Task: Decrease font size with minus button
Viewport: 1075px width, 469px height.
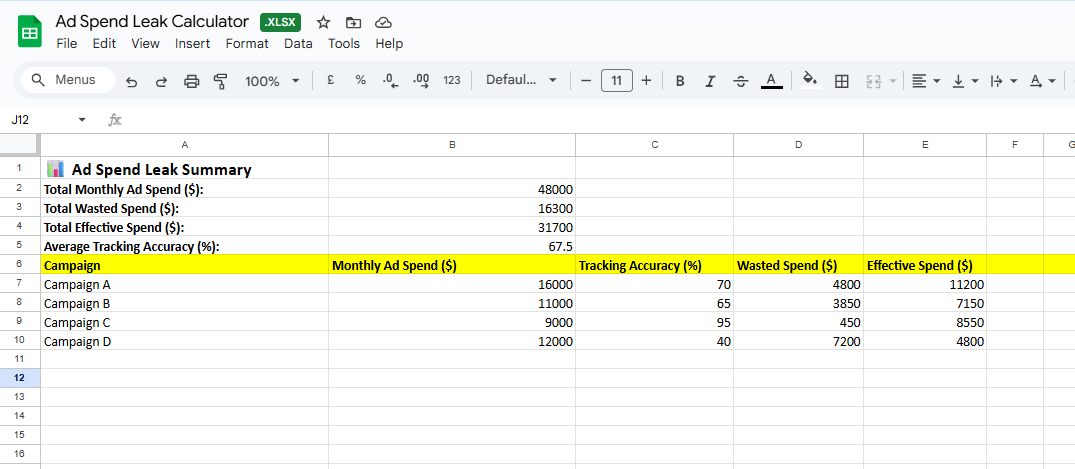Action: tap(585, 80)
